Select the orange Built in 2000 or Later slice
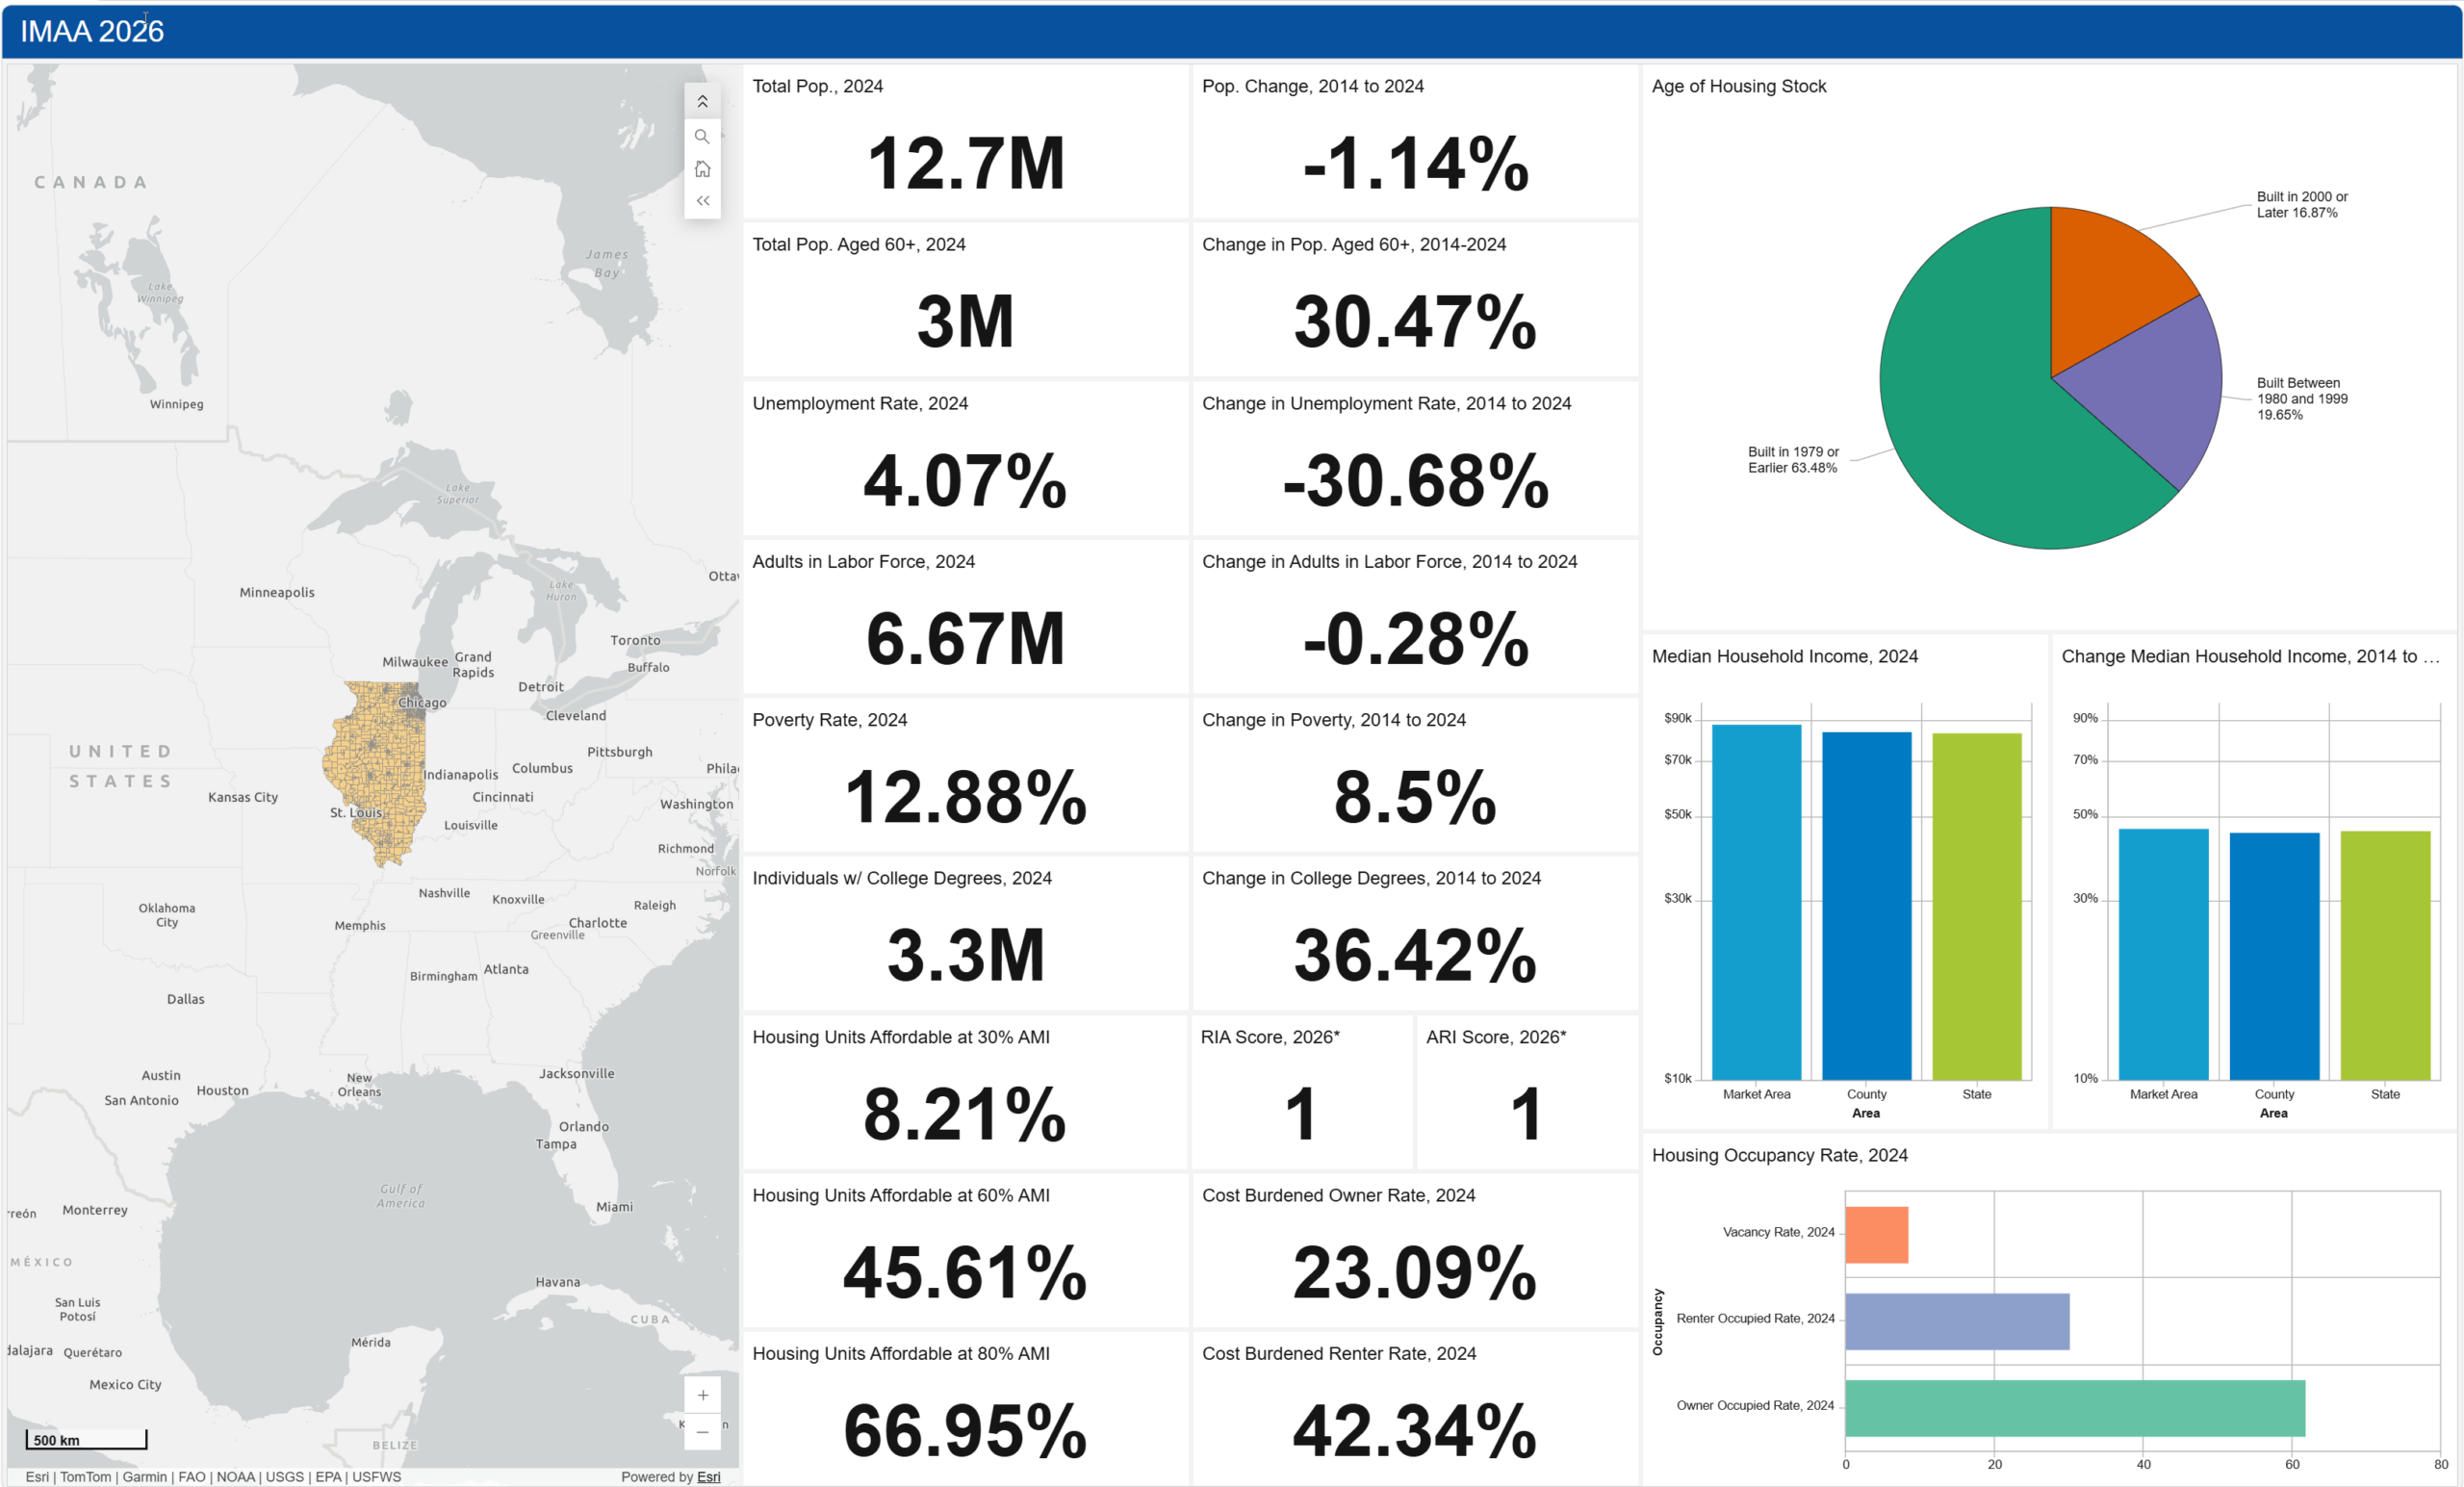 click(2110, 275)
